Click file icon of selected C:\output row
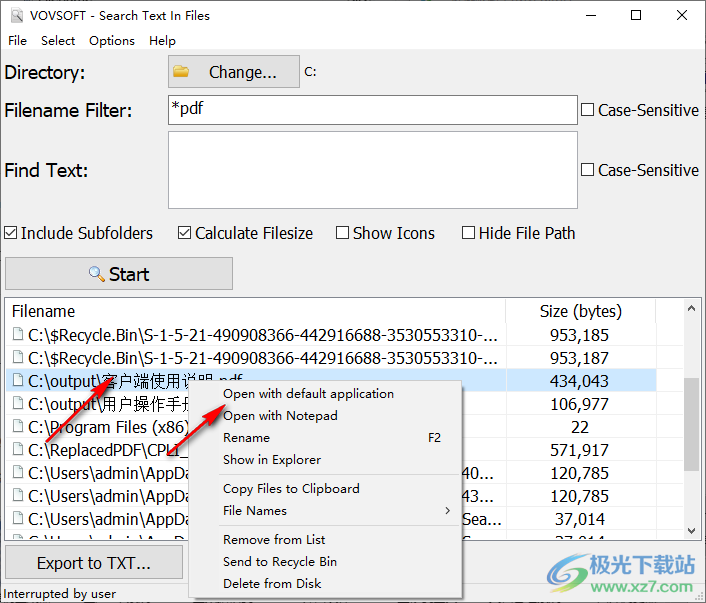Viewport: 706px width, 603px height. pyautogui.click(x=18, y=380)
